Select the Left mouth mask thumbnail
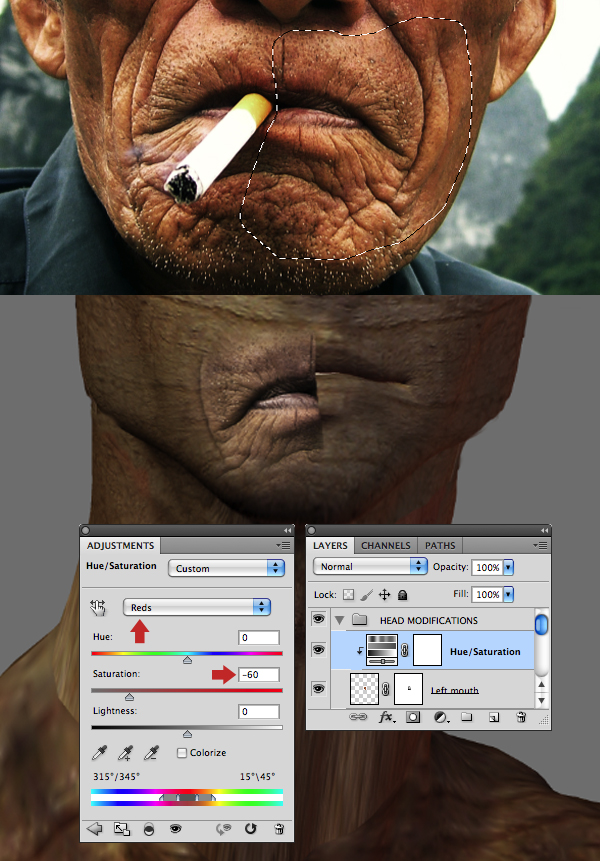 pyautogui.click(x=408, y=689)
